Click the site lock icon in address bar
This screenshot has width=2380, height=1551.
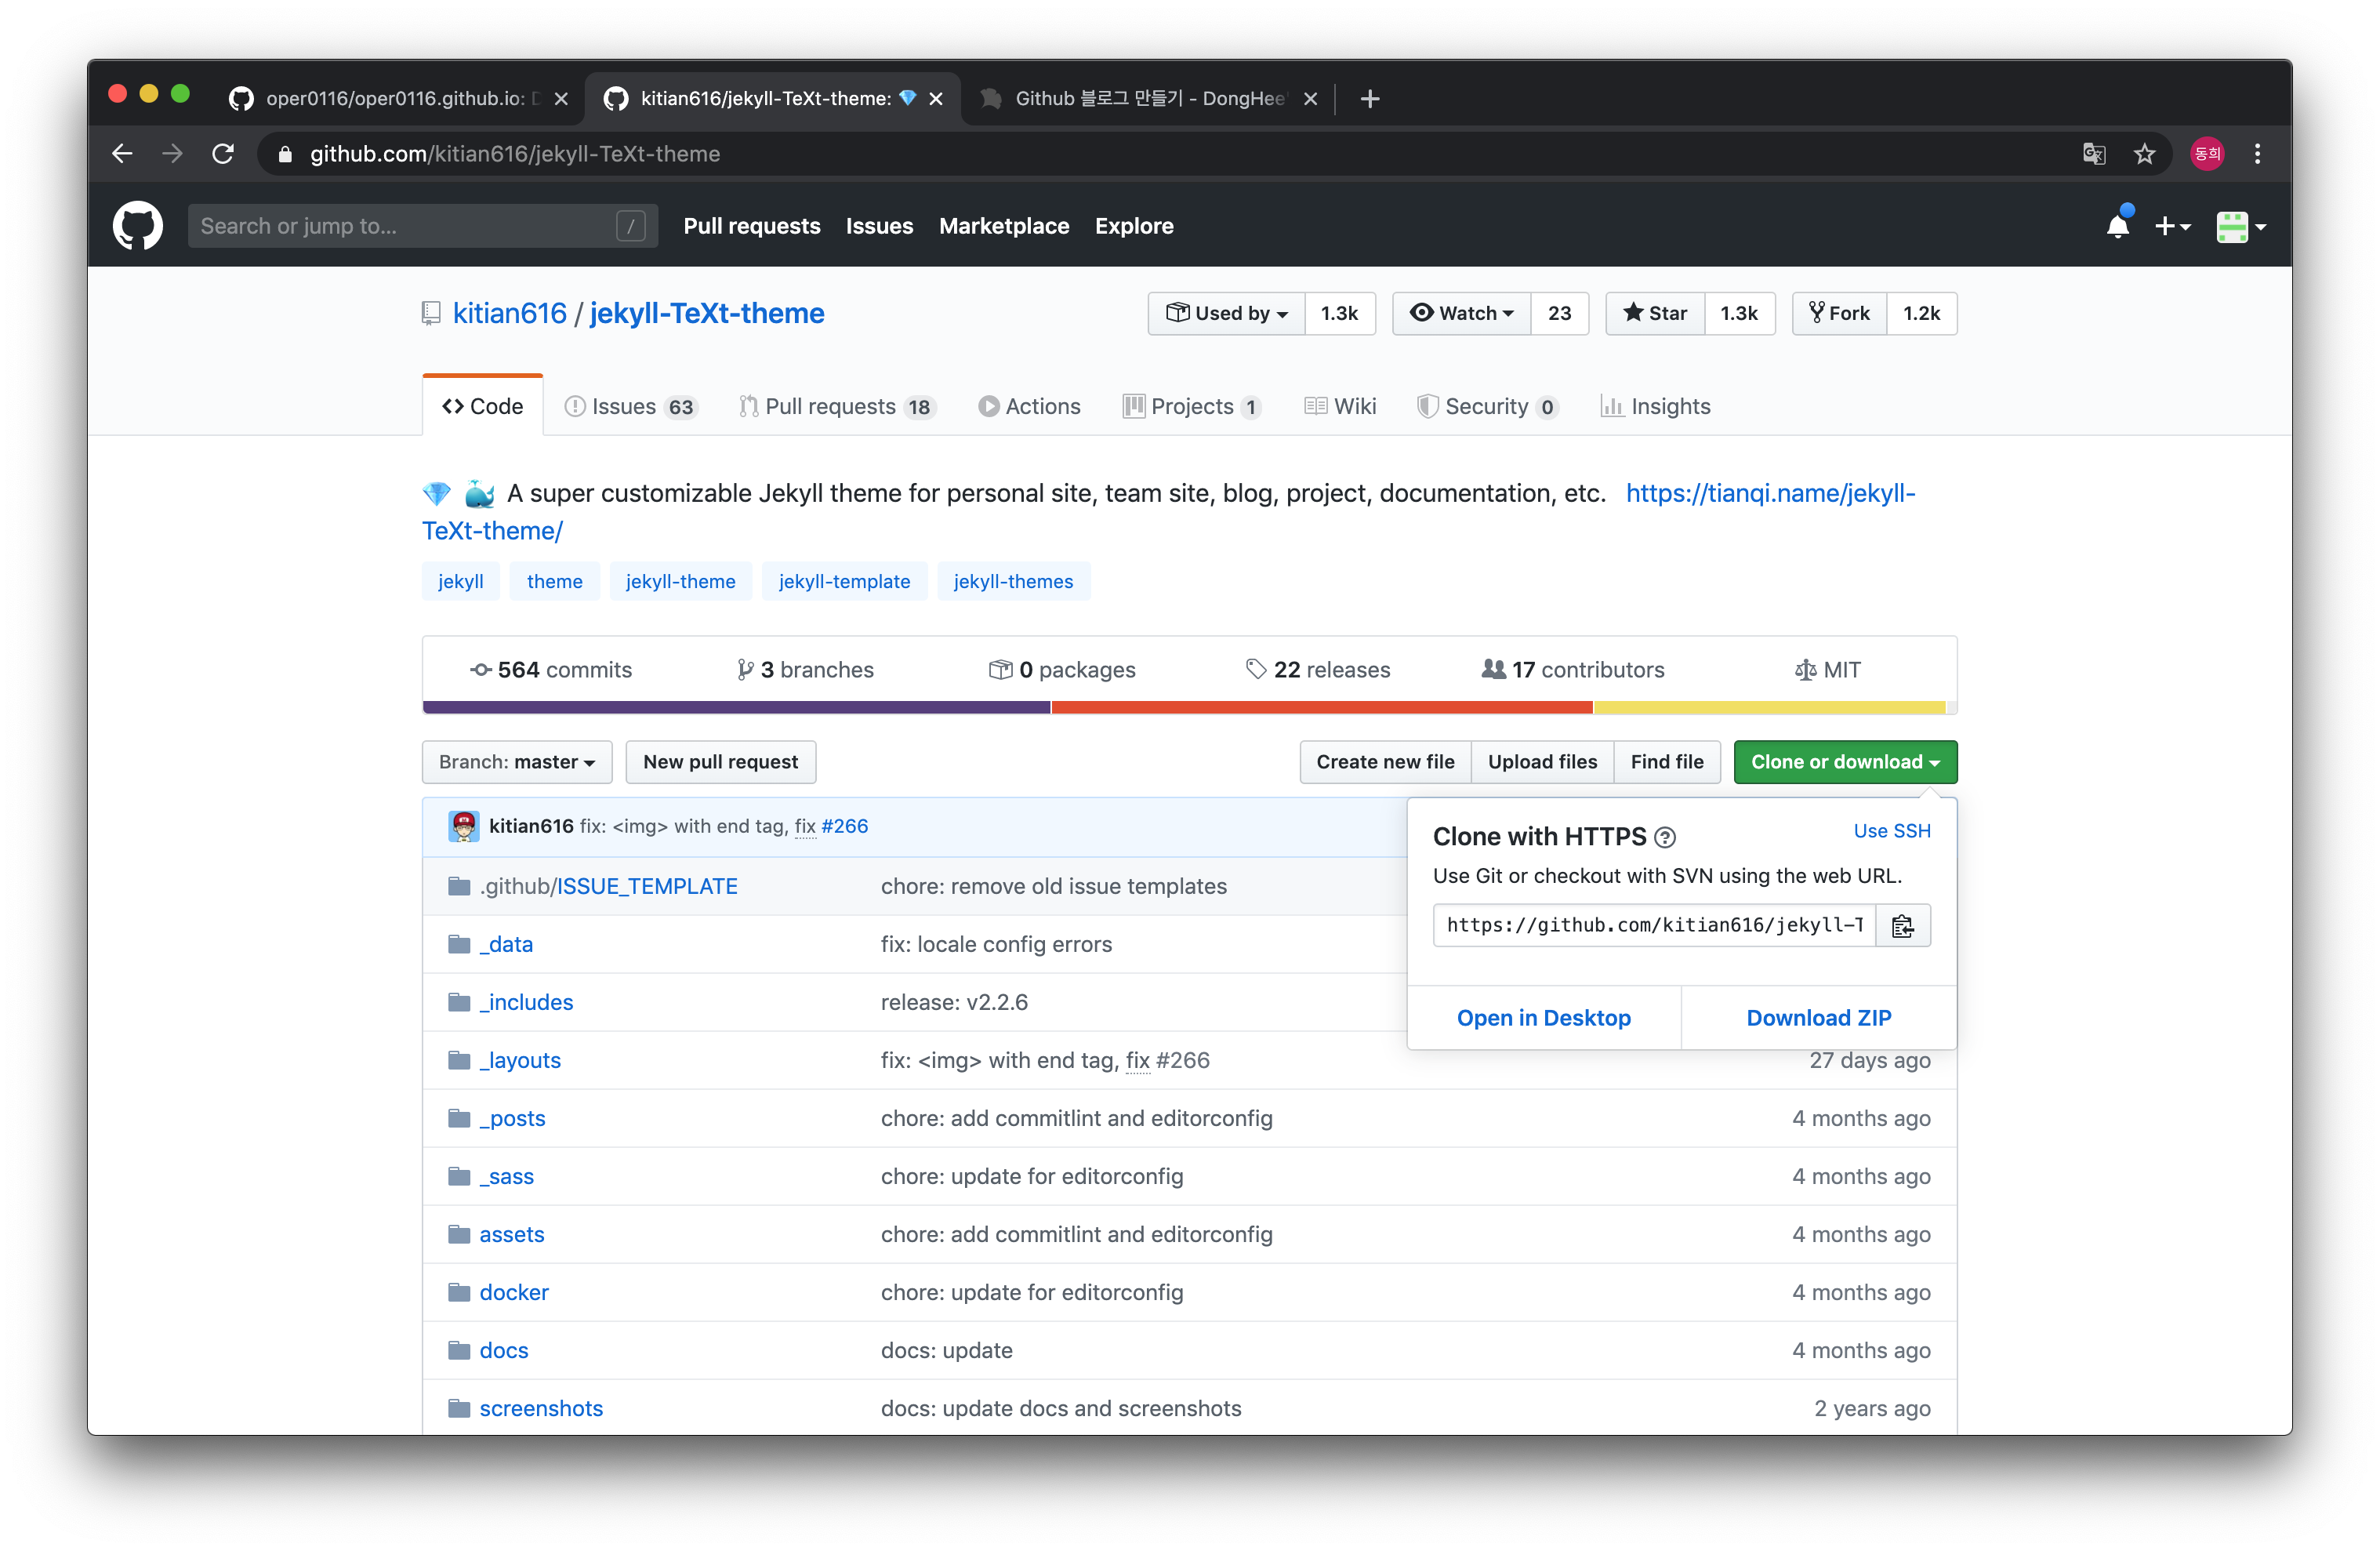(285, 154)
